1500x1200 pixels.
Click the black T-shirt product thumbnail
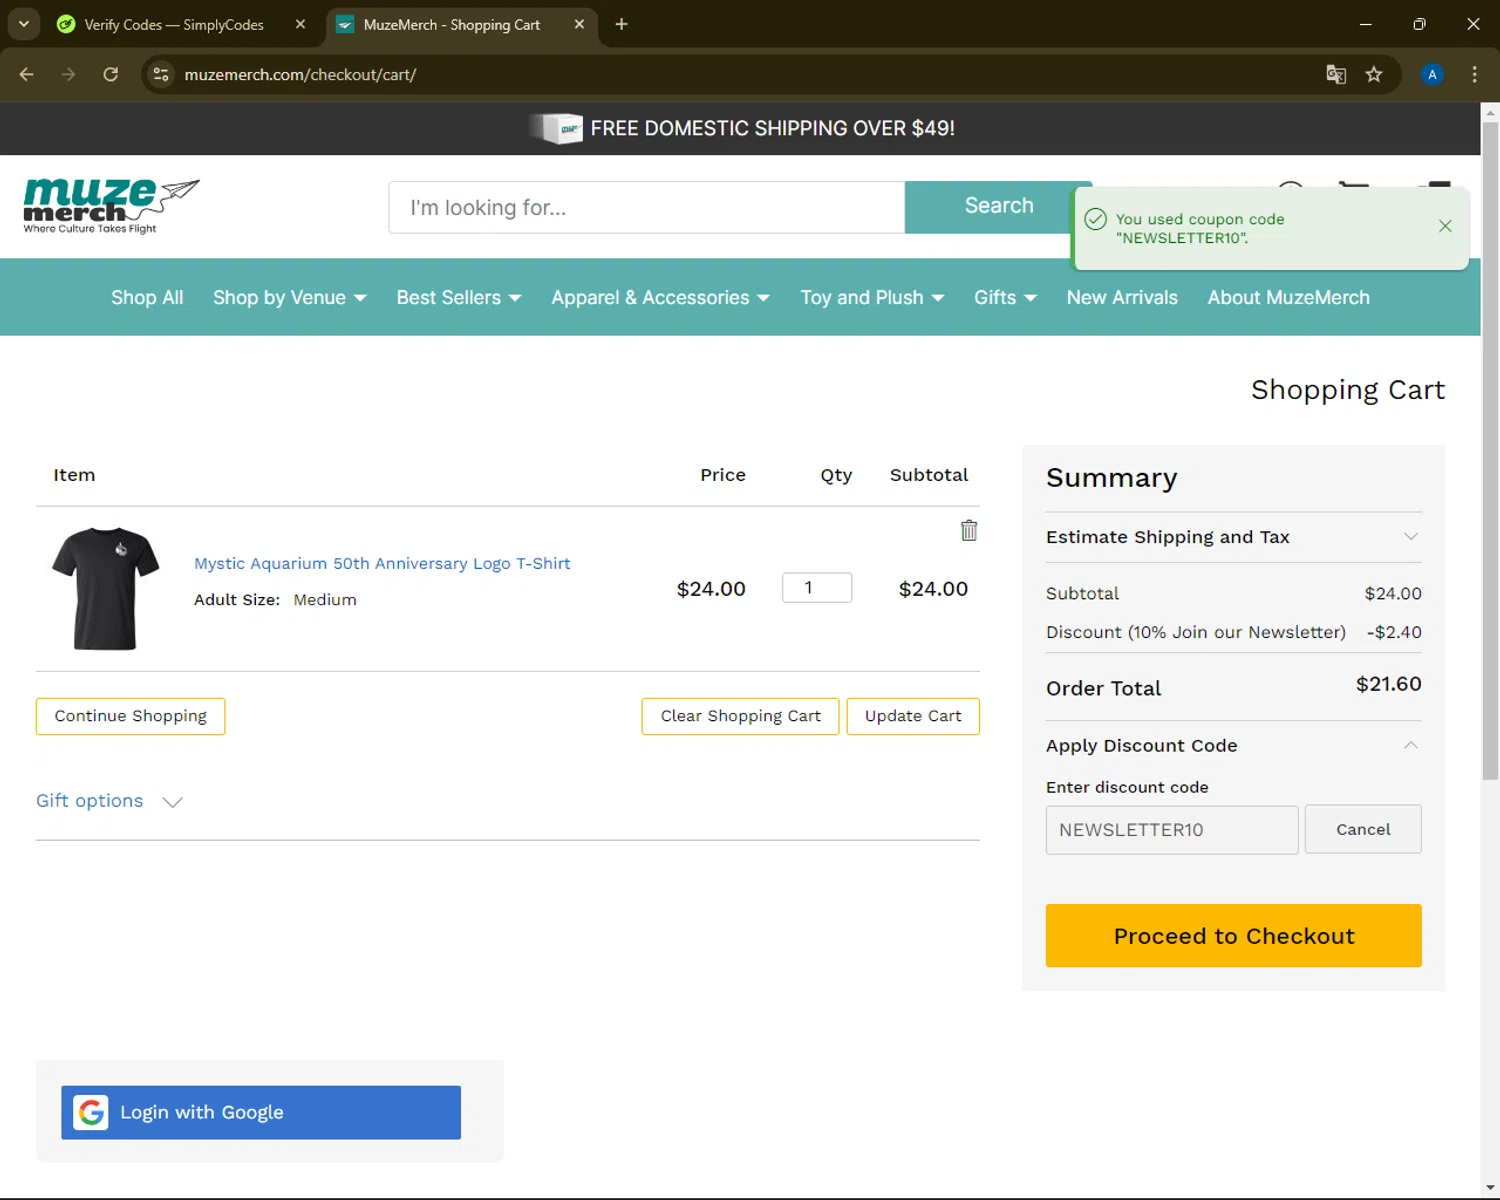pyautogui.click(x=105, y=589)
